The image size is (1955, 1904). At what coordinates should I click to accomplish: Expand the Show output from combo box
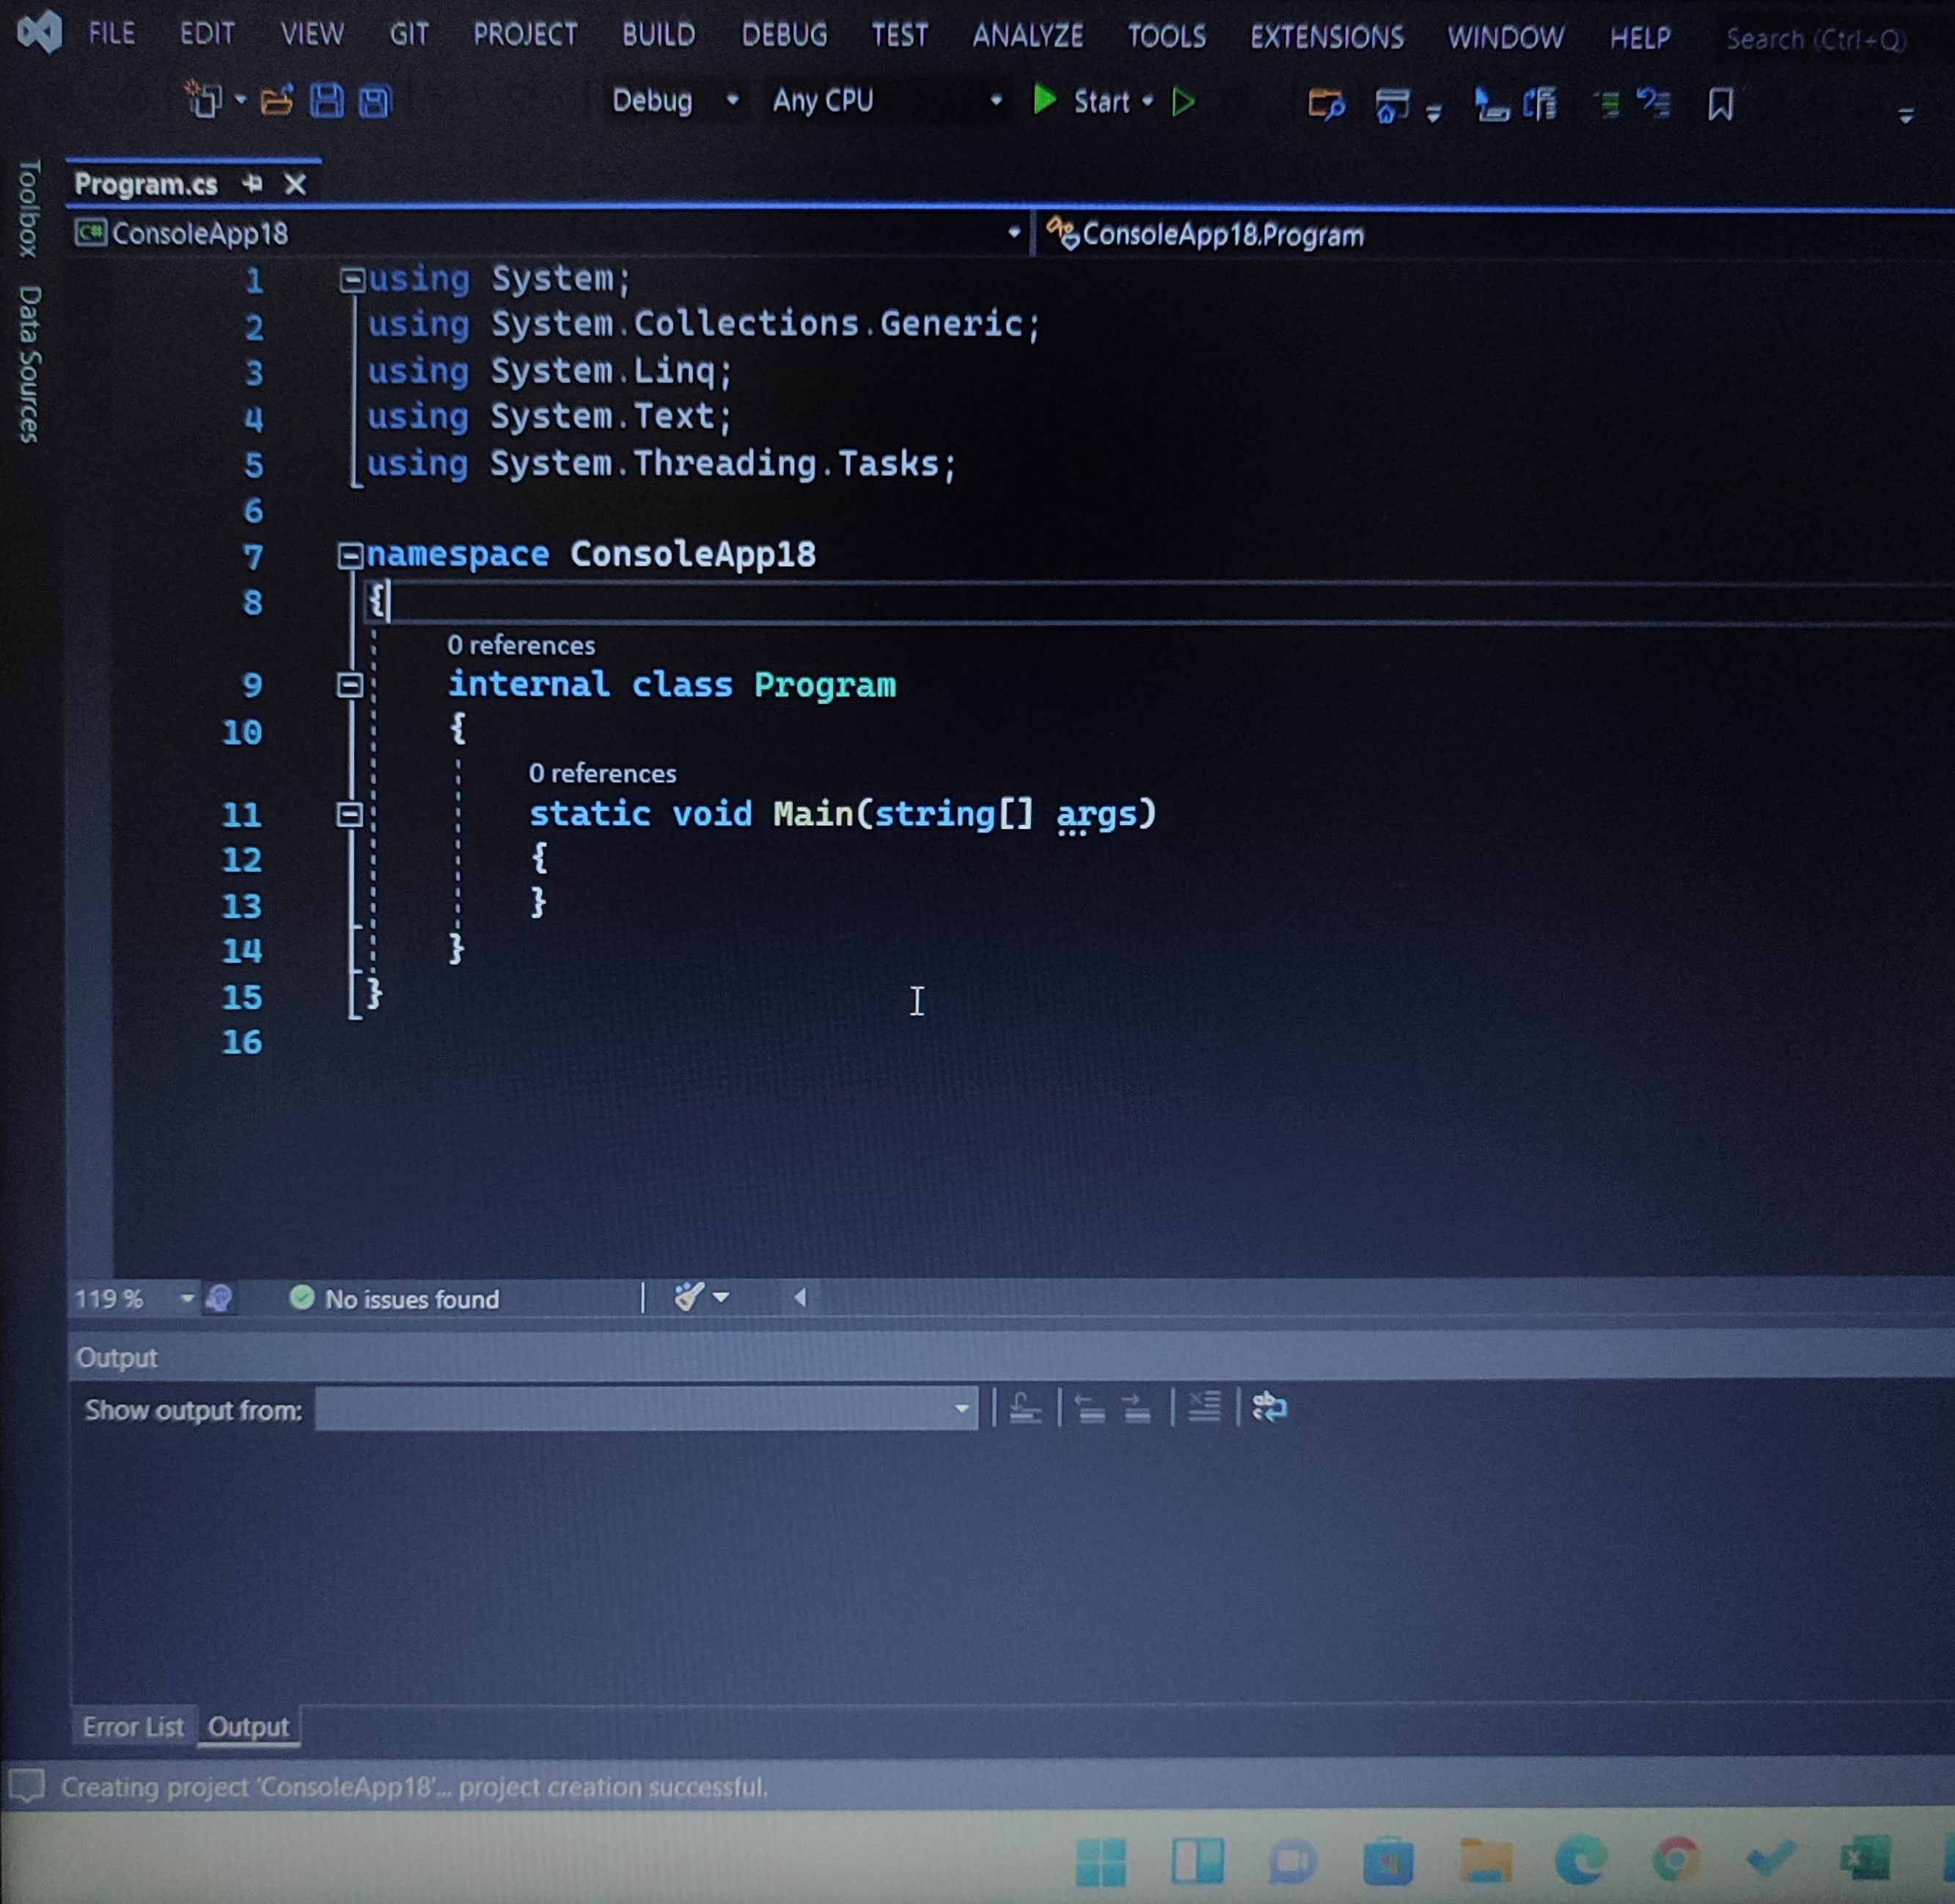pos(961,1409)
